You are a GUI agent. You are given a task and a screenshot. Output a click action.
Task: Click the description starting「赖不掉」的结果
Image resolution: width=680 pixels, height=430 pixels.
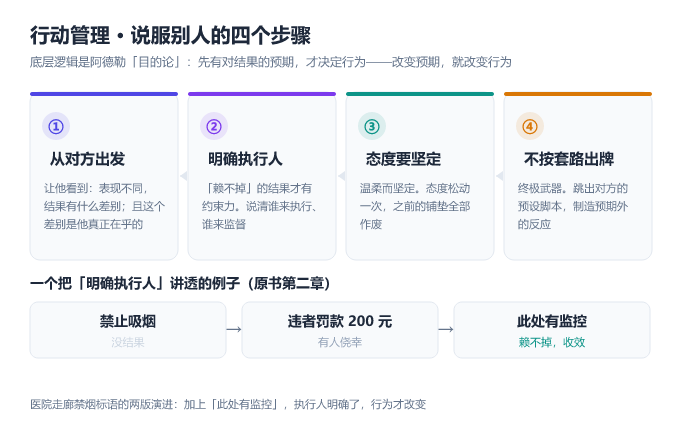[259, 206]
